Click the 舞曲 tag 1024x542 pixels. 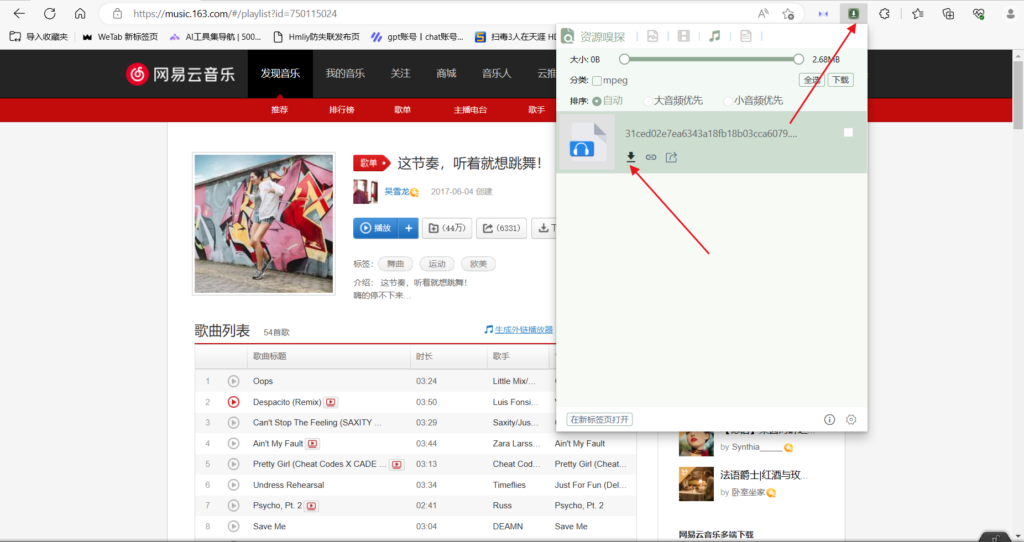pyautogui.click(x=396, y=264)
